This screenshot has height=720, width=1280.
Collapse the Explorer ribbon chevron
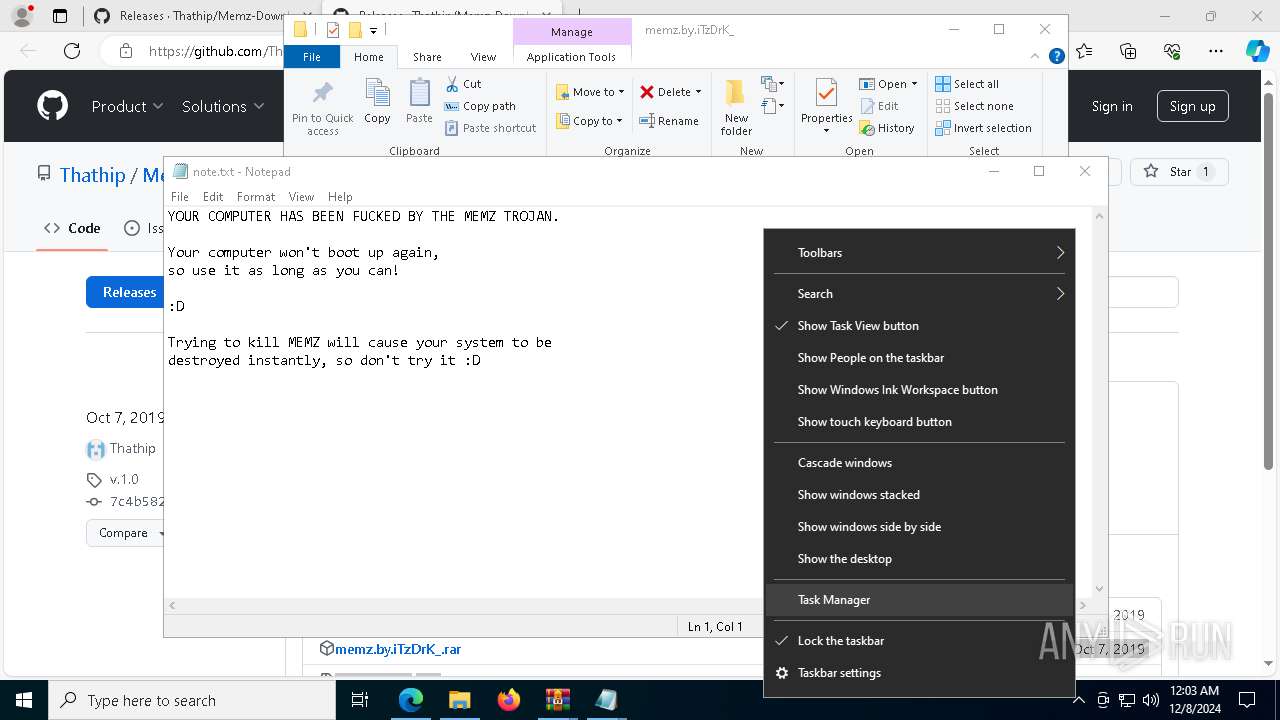pos(1035,57)
